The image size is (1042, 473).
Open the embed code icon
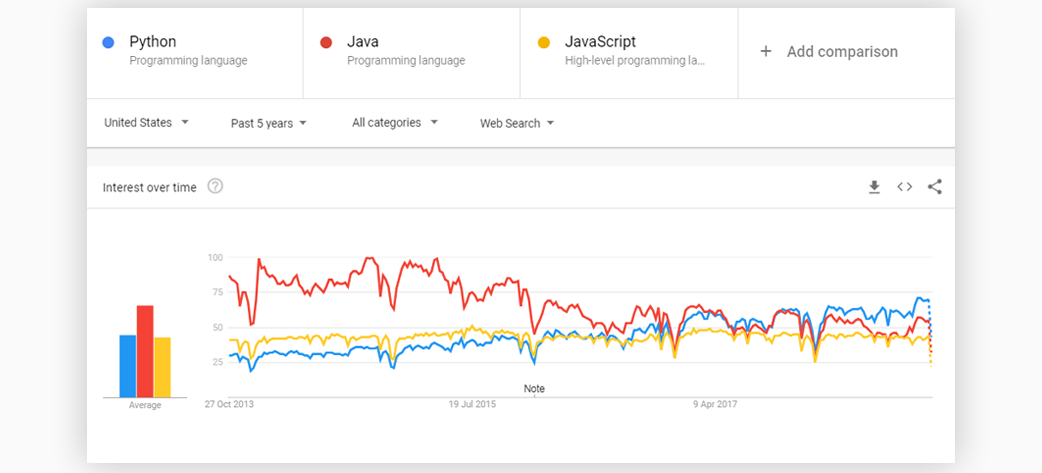pos(904,187)
